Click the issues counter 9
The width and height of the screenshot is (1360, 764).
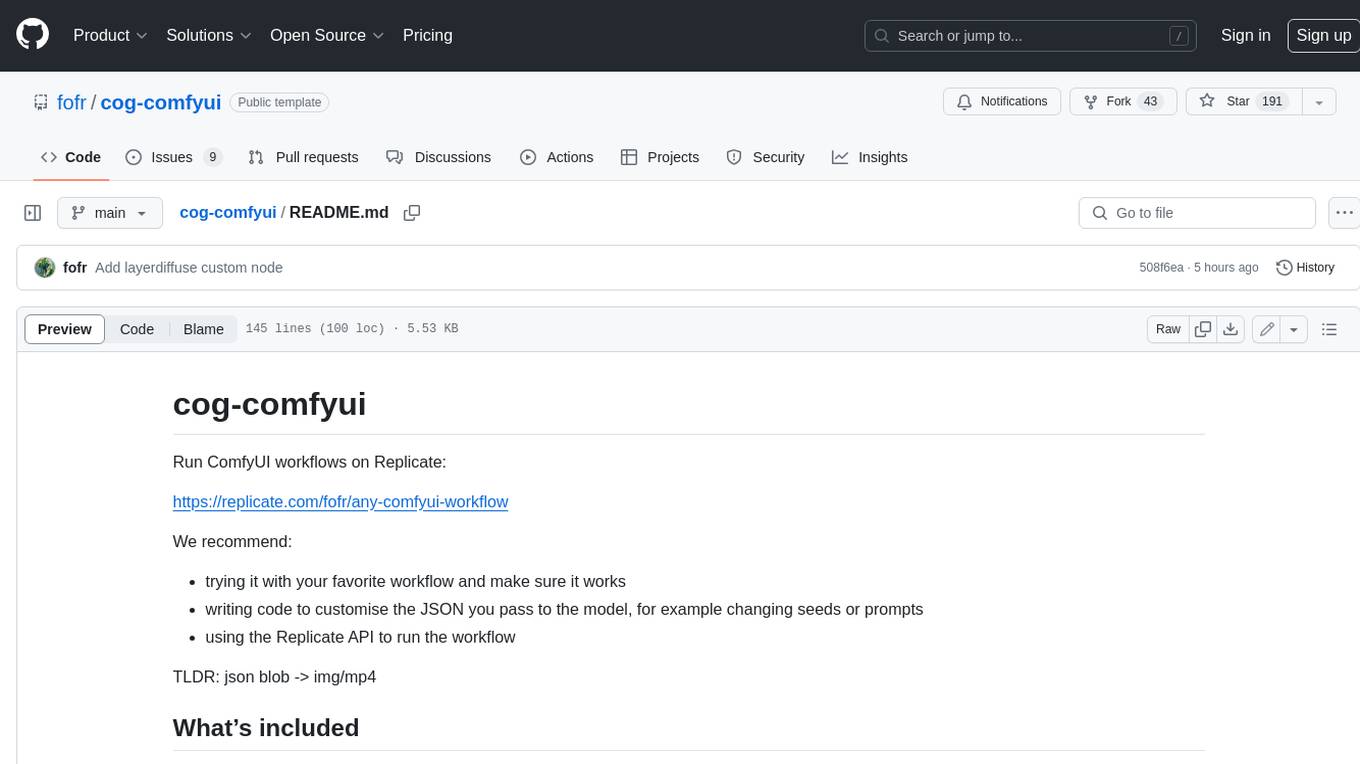[x=212, y=157]
